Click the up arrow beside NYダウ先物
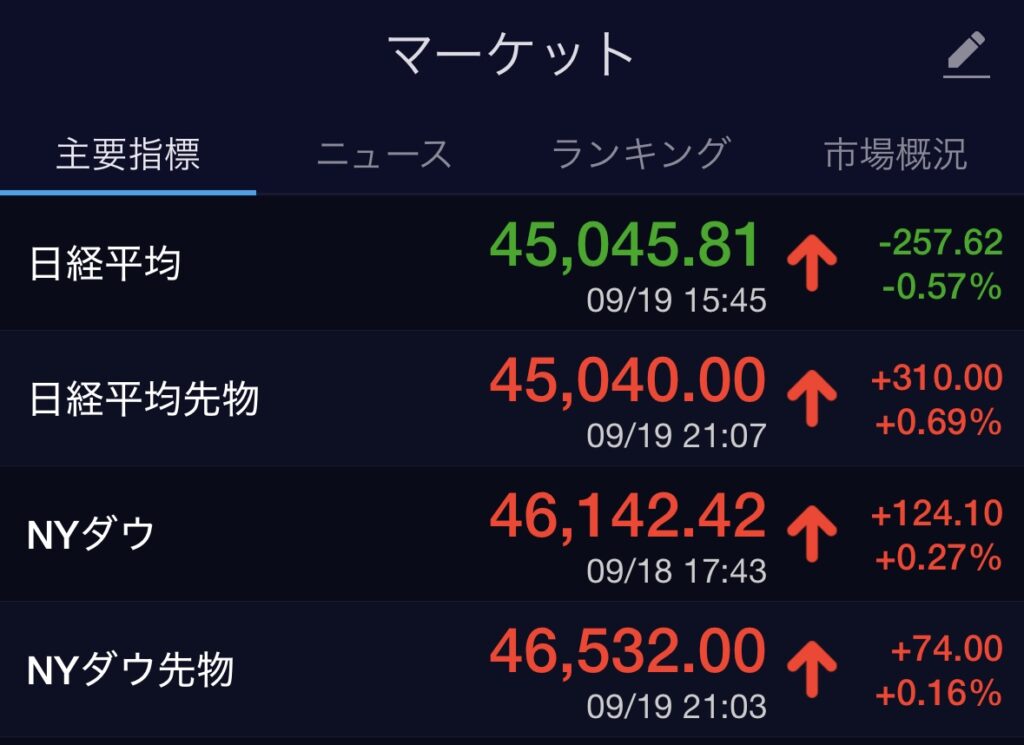 click(x=811, y=669)
